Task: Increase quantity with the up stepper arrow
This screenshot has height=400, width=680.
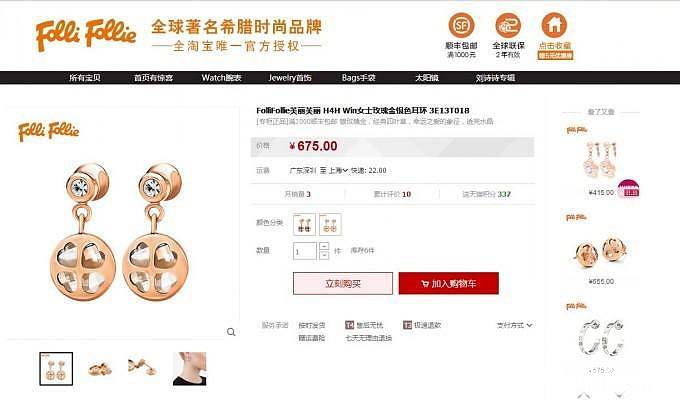Action: (324, 246)
